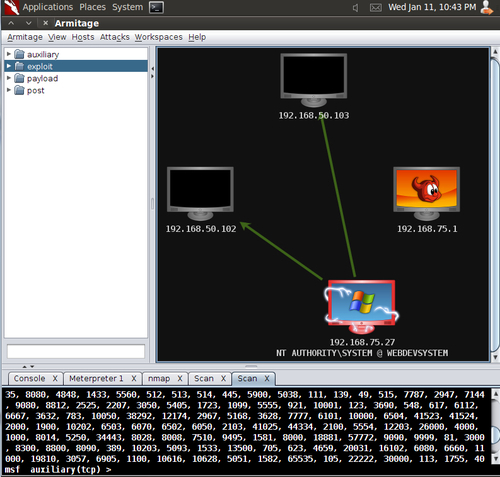This screenshot has height=477, width=500.
Task: Click the title bar down arrow button
Action: click(29, 23)
